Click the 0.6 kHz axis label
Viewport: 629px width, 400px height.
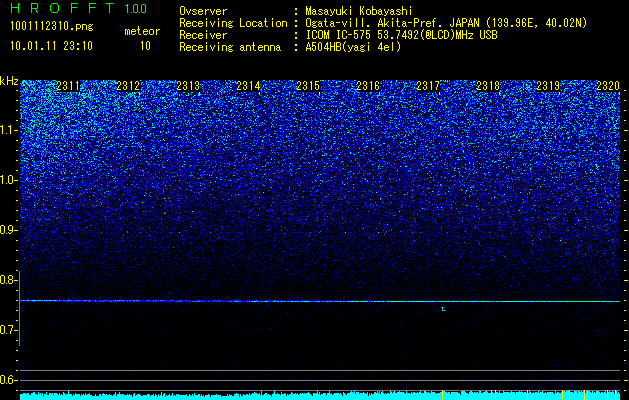click(x=8, y=380)
